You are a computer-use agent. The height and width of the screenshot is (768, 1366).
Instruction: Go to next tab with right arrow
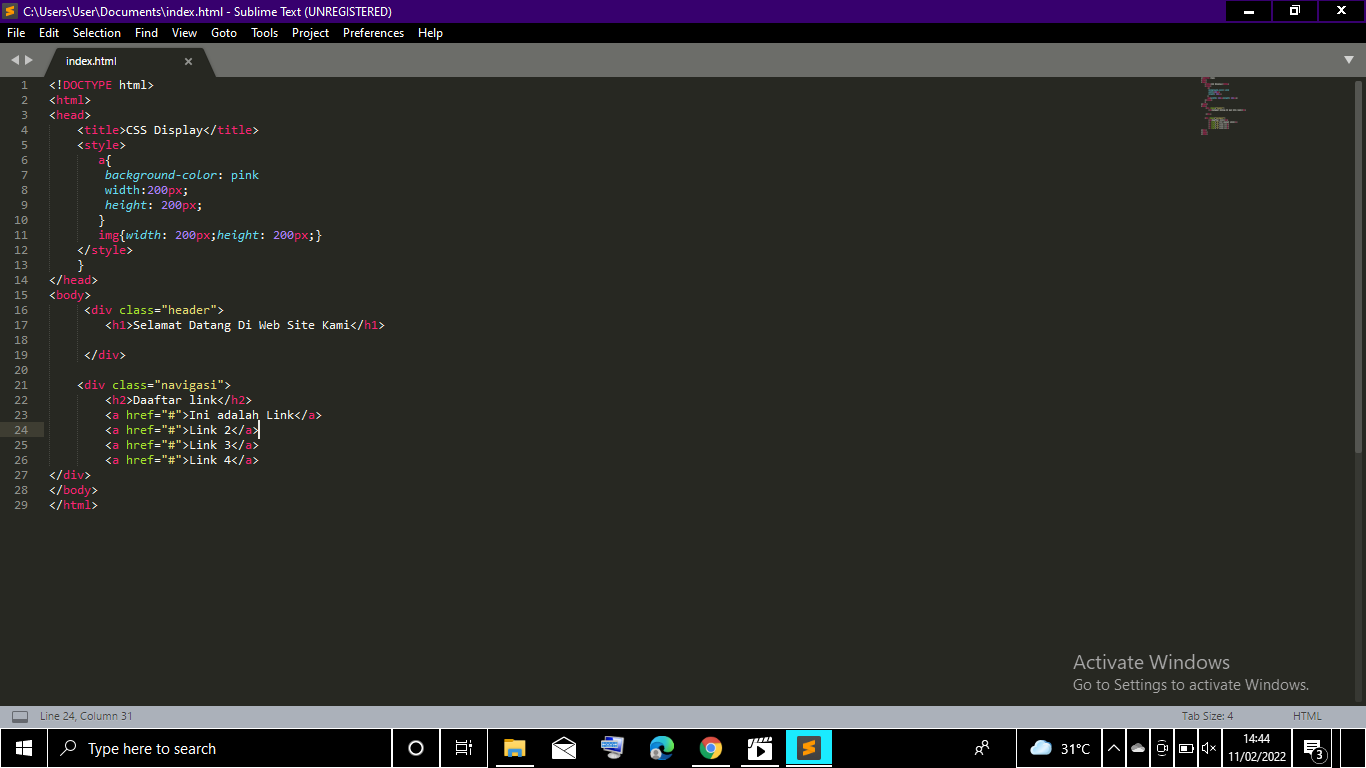point(29,61)
